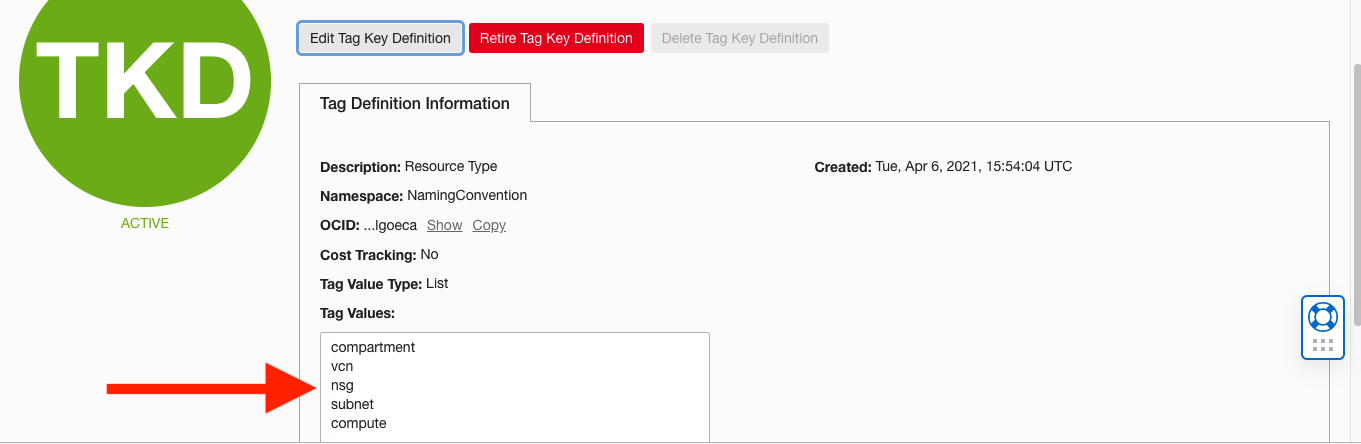The width and height of the screenshot is (1361, 444).
Task: Select vcn in Tag Values list
Action: [342, 366]
